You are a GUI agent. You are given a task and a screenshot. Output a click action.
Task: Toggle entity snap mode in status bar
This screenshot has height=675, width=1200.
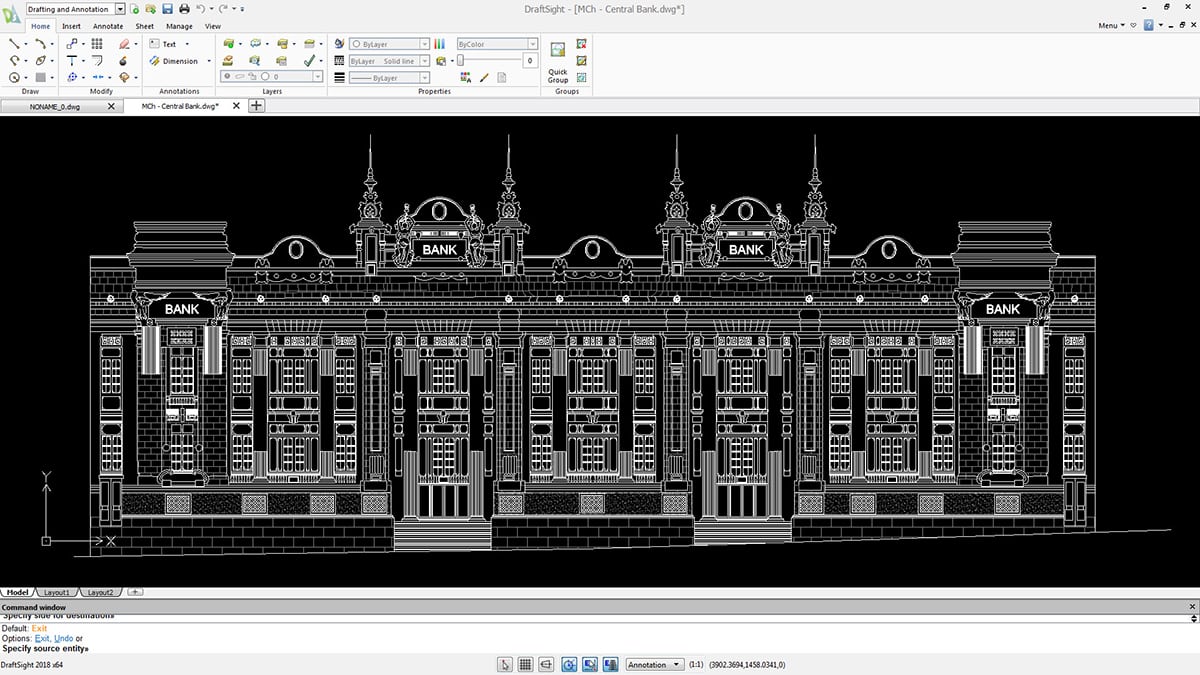[x=590, y=664]
